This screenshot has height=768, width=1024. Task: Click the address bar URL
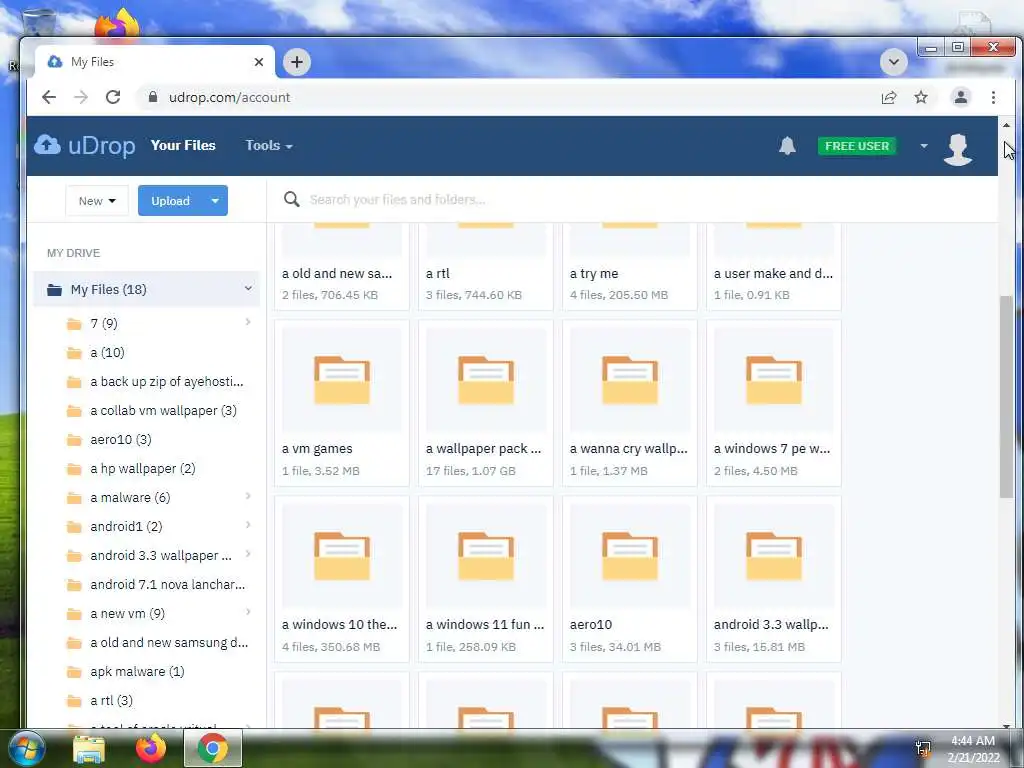point(229,97)
